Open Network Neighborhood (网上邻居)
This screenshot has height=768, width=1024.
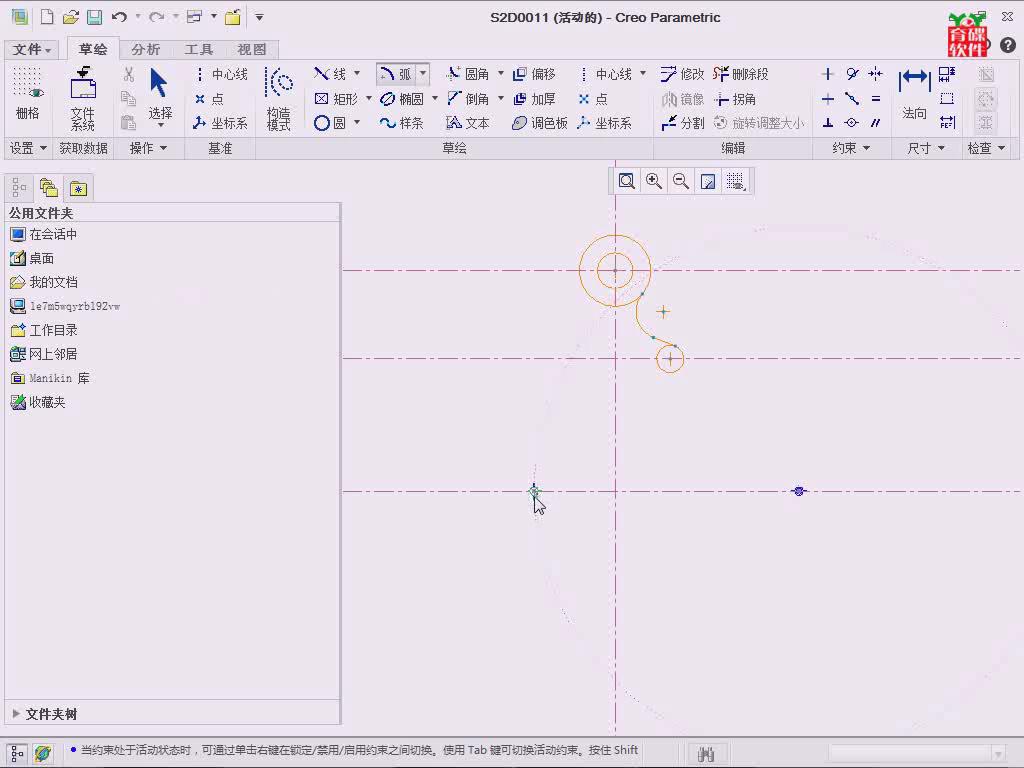44,354
